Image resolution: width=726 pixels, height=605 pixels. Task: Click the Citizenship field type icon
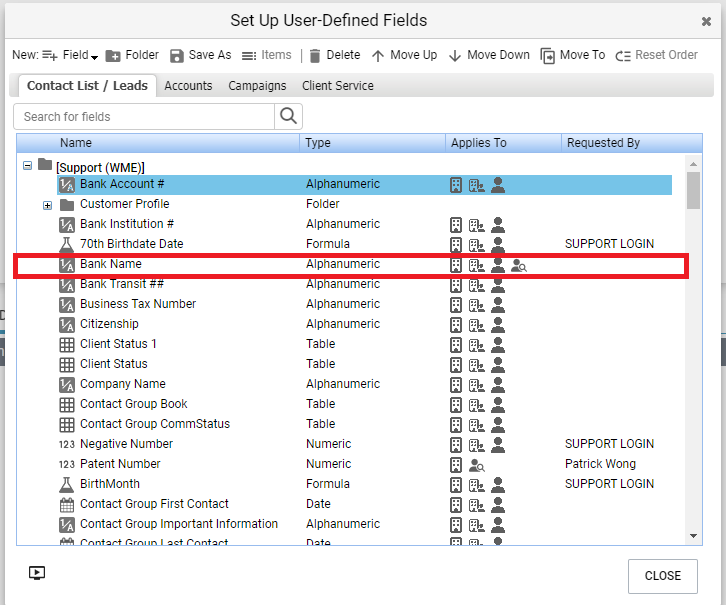tap(67, 325)
